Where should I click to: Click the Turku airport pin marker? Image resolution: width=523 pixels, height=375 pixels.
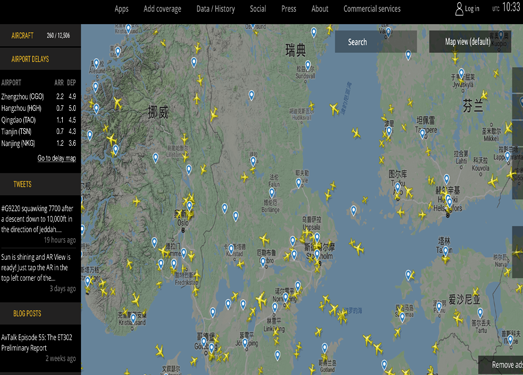point(397,188)
